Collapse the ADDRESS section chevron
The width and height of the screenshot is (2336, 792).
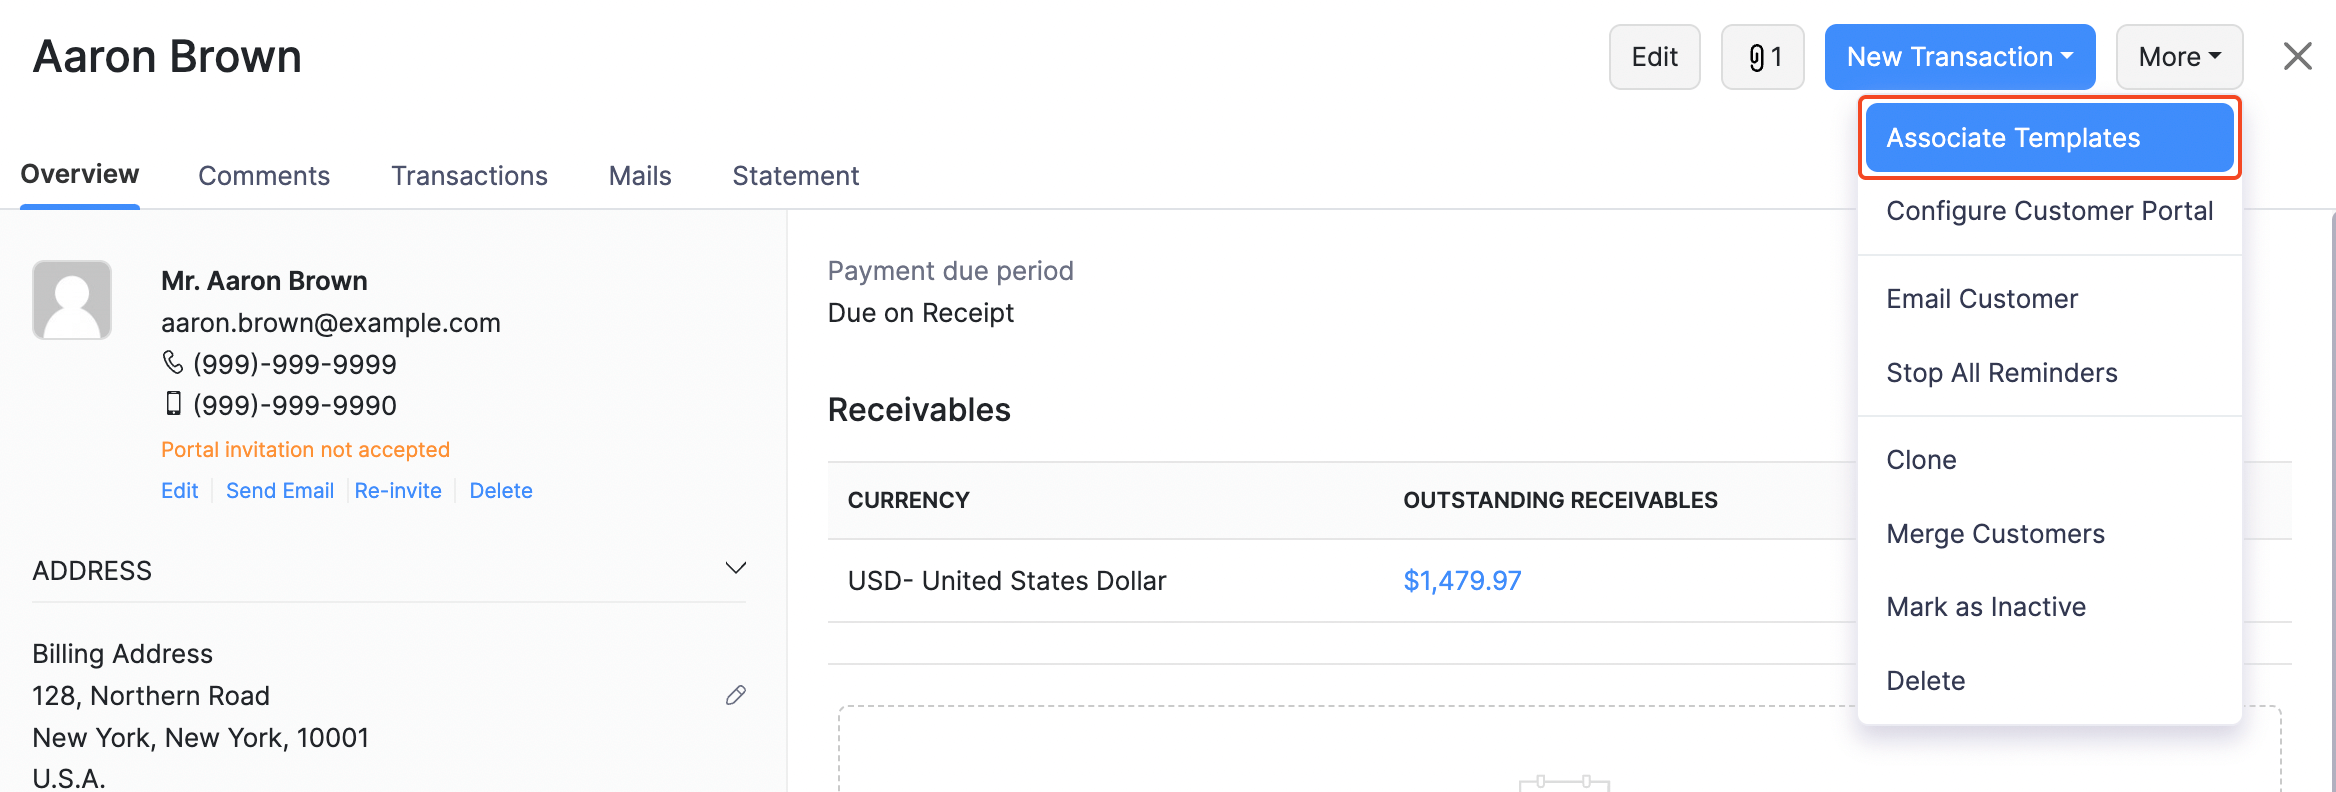[736, 569]
